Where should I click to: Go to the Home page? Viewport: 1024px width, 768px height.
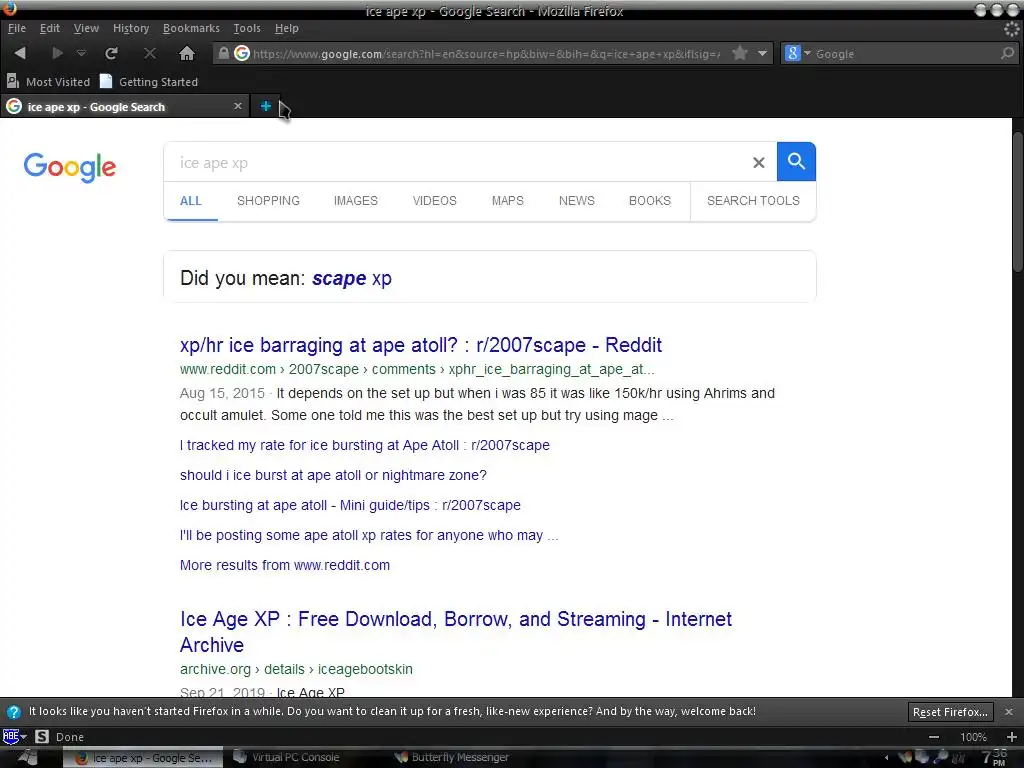point(187,54)
